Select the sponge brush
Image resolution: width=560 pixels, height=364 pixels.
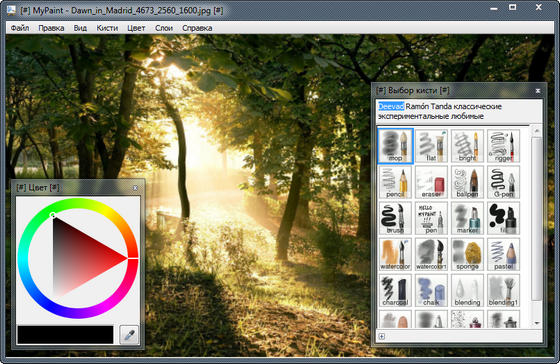[x=467, y=254]
